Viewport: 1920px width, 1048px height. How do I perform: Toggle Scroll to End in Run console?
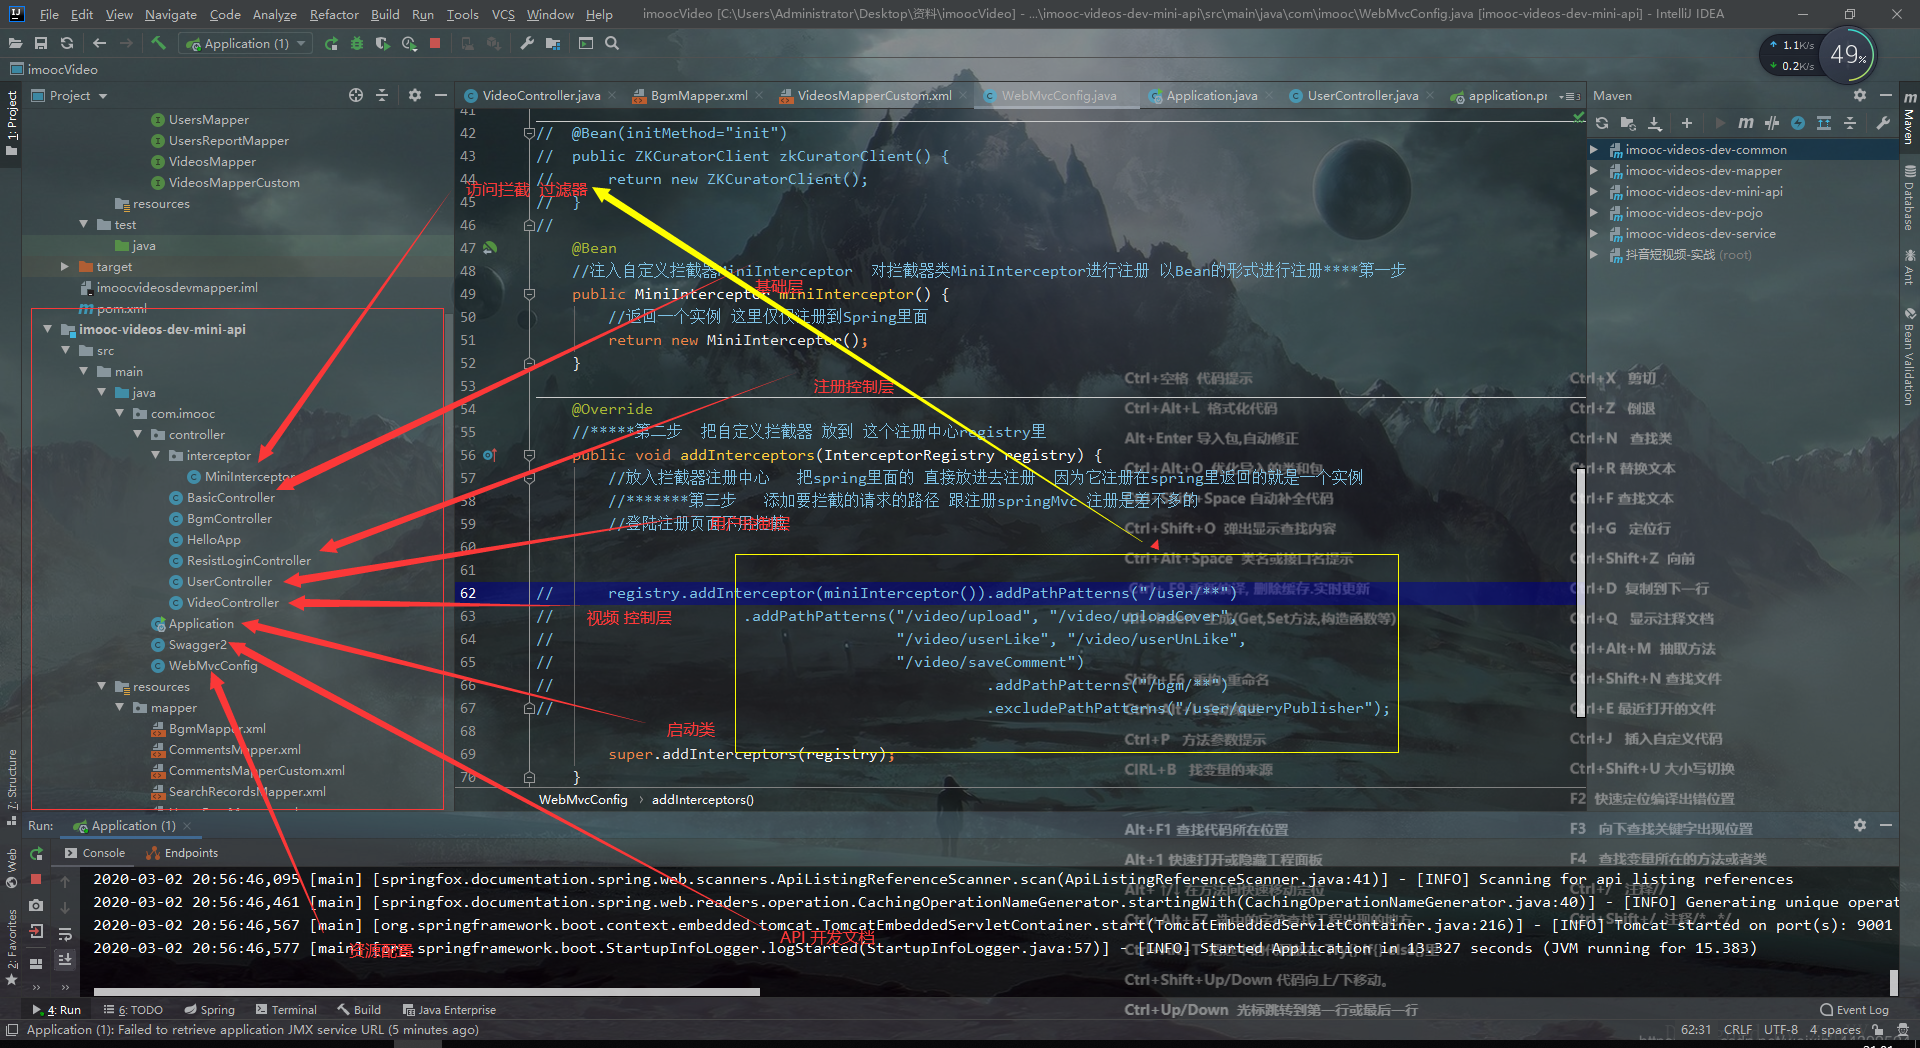(65, 959)
